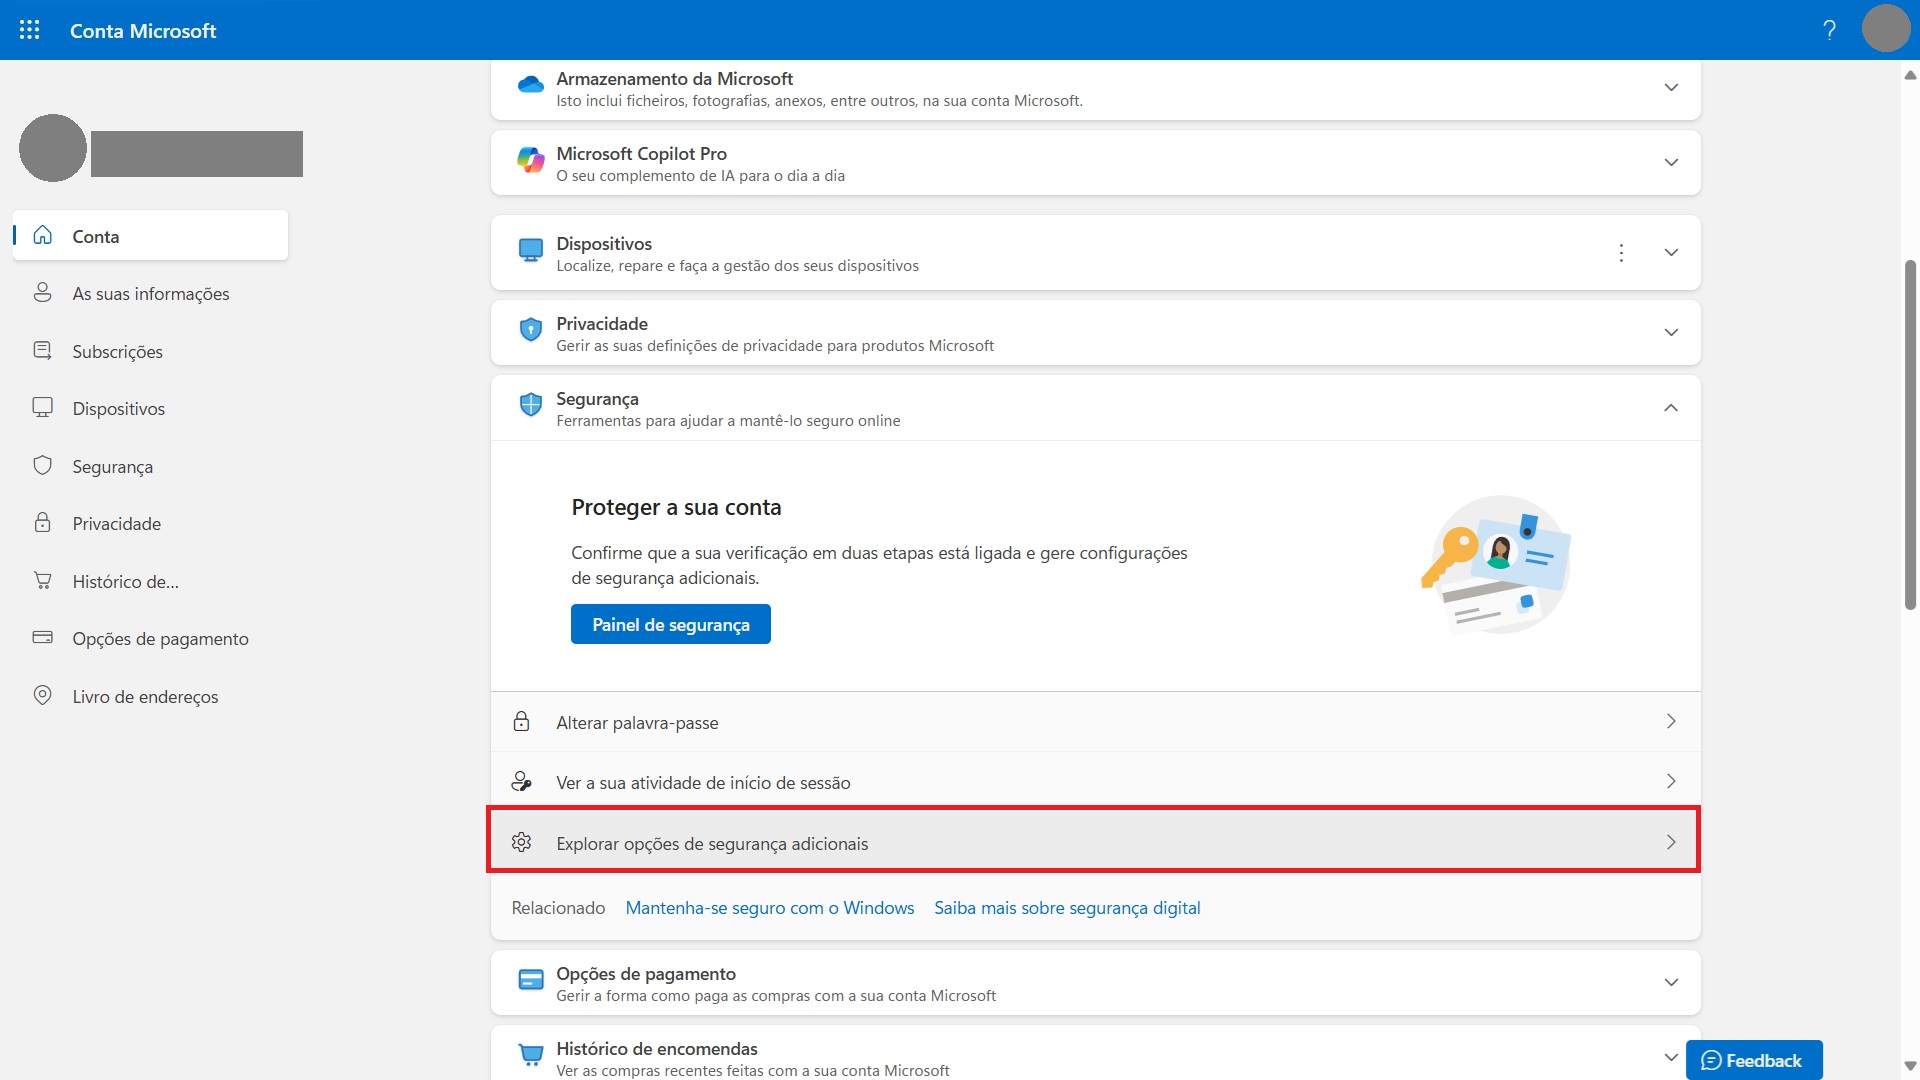Viewport: 1920px width, 1080px height.
Task: Open Opções de pagamento in the sidebar
Action: (x=150, y=638)
